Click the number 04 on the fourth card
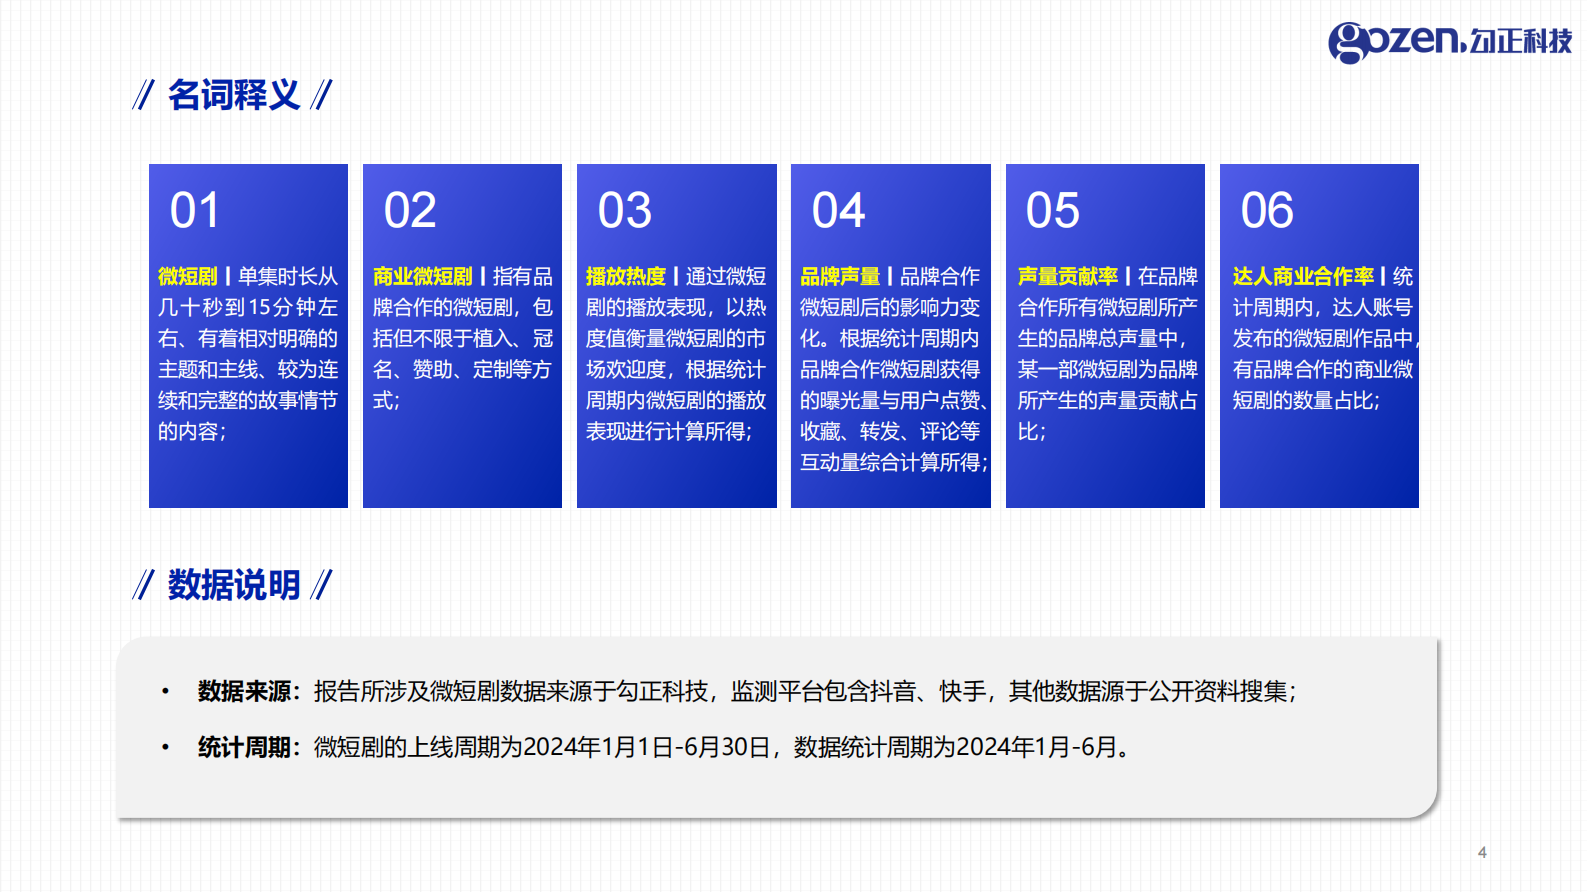The image size is (1587, 892). (x=838, y=210)
